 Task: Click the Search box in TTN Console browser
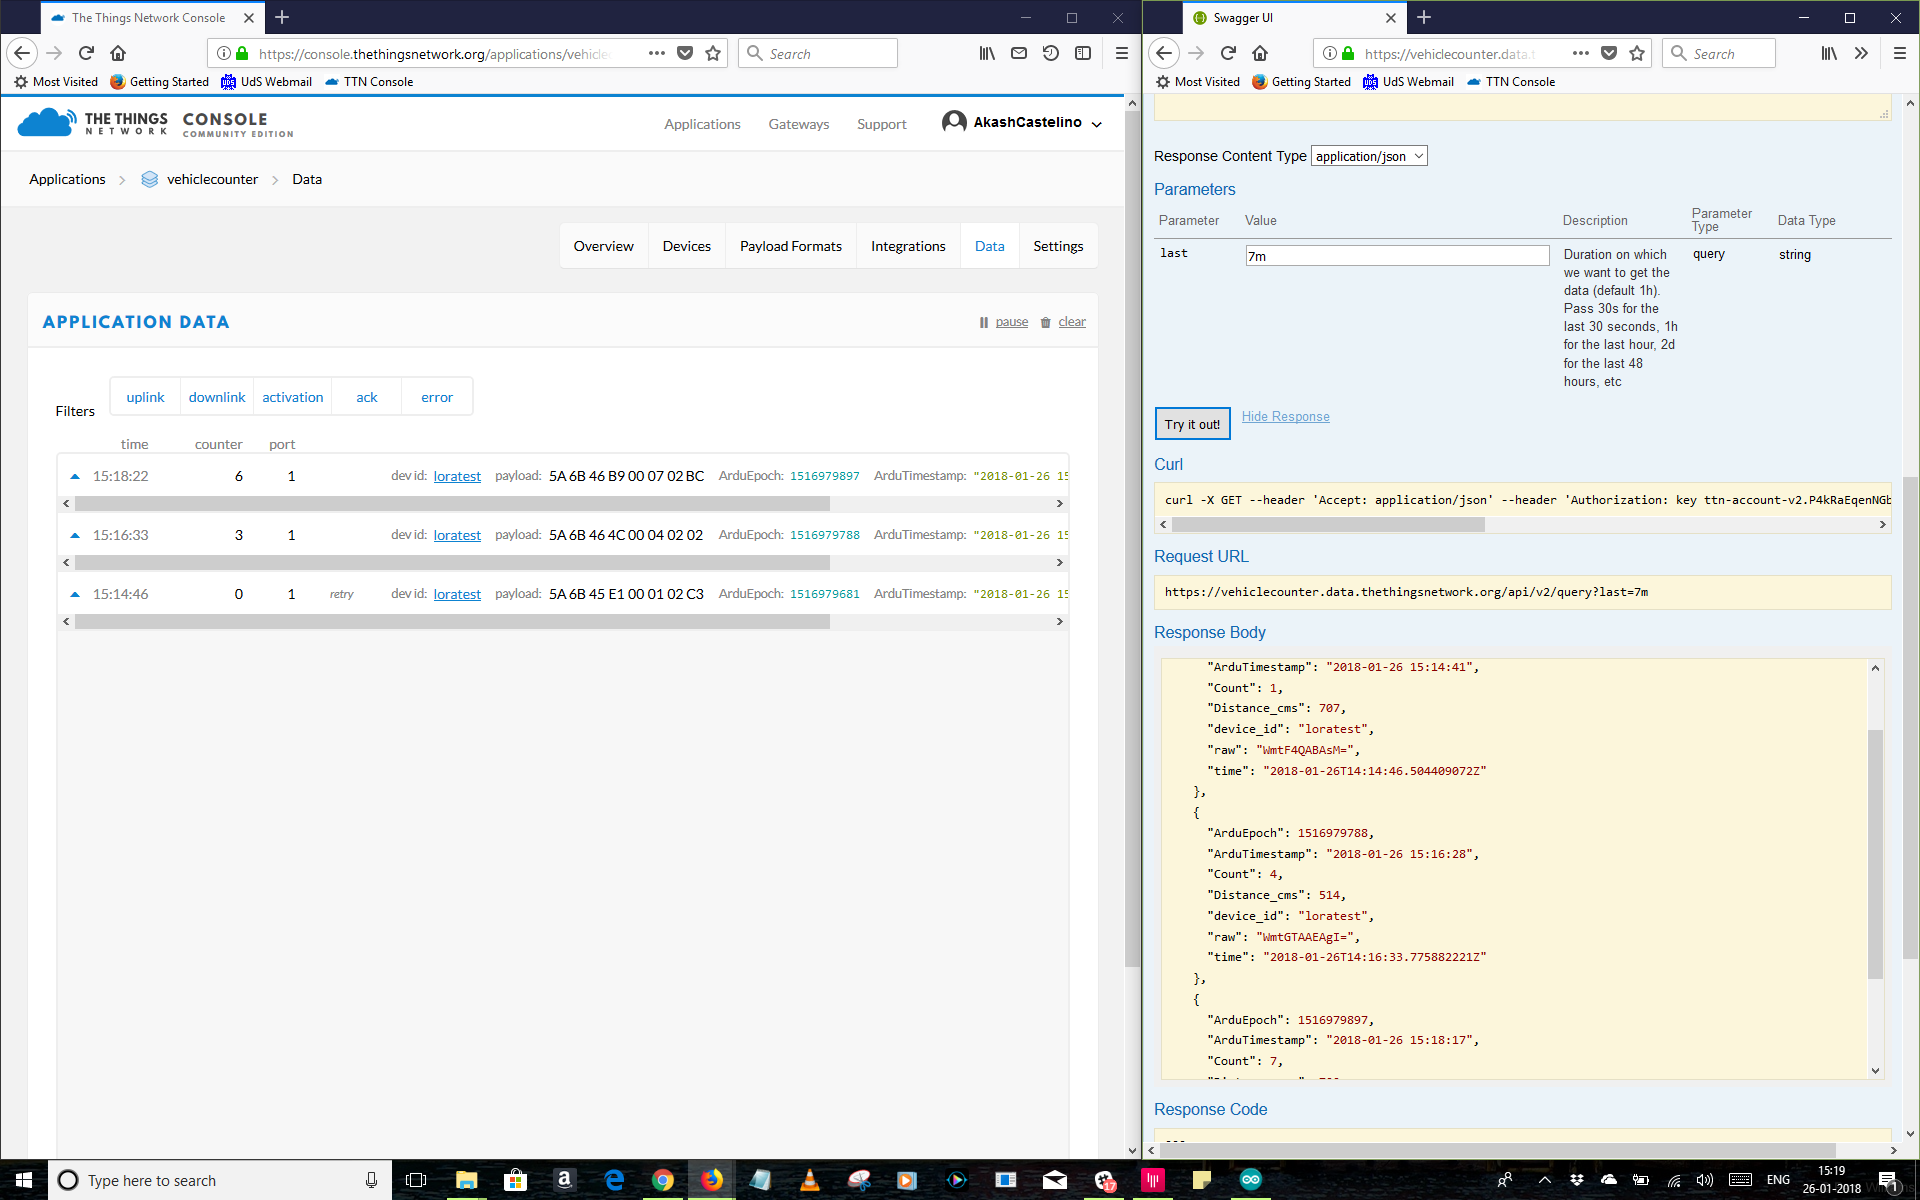[x=818, y=53]
